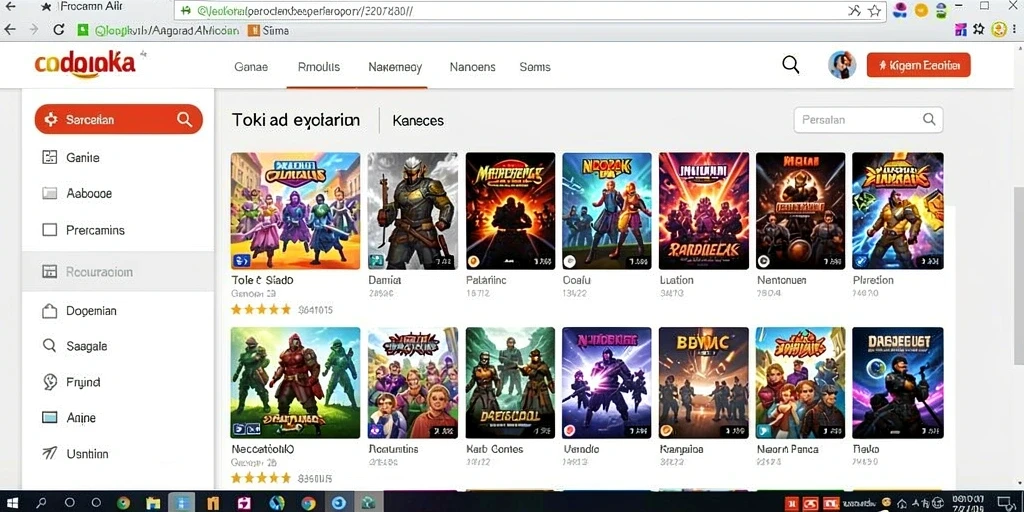Click the red Sarcerian search button
This screenshot has height=512, width=1024.
coord(119,120)
